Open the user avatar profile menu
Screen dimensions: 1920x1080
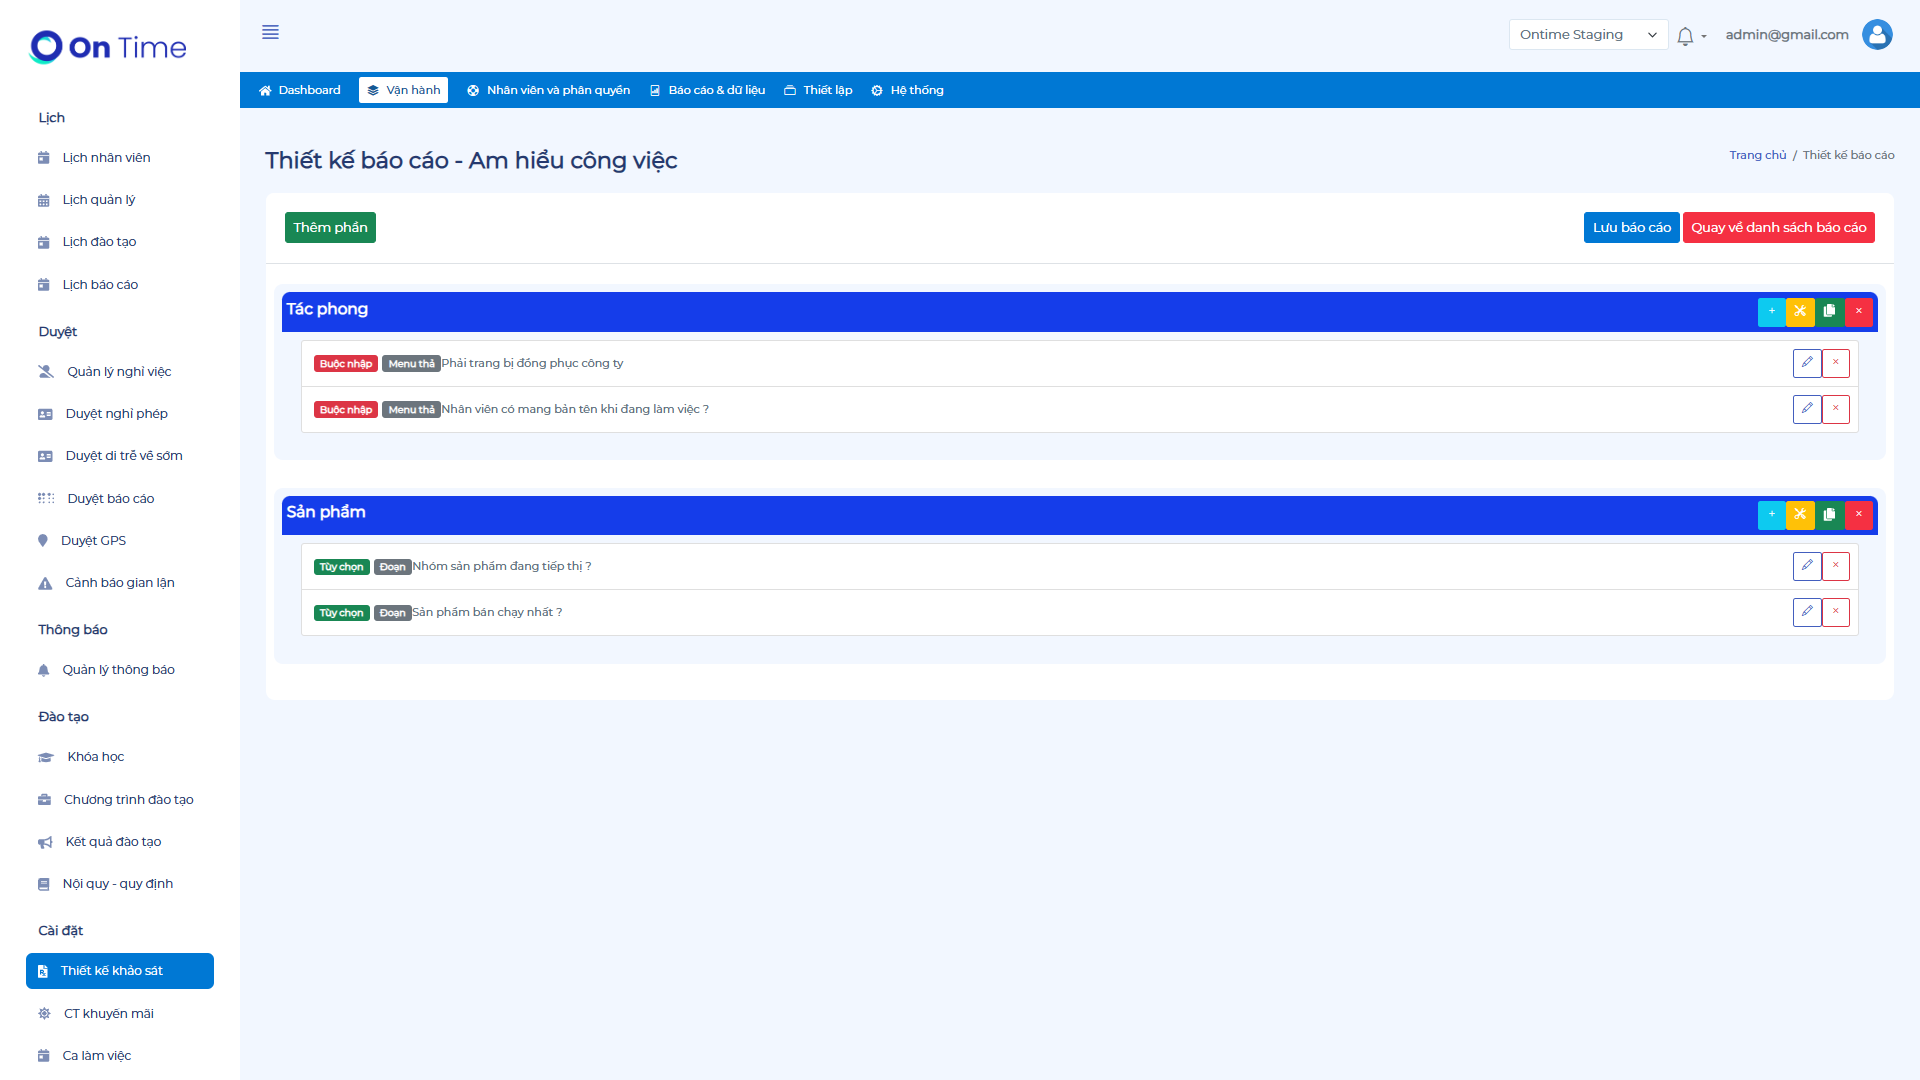click(1877, 35)
